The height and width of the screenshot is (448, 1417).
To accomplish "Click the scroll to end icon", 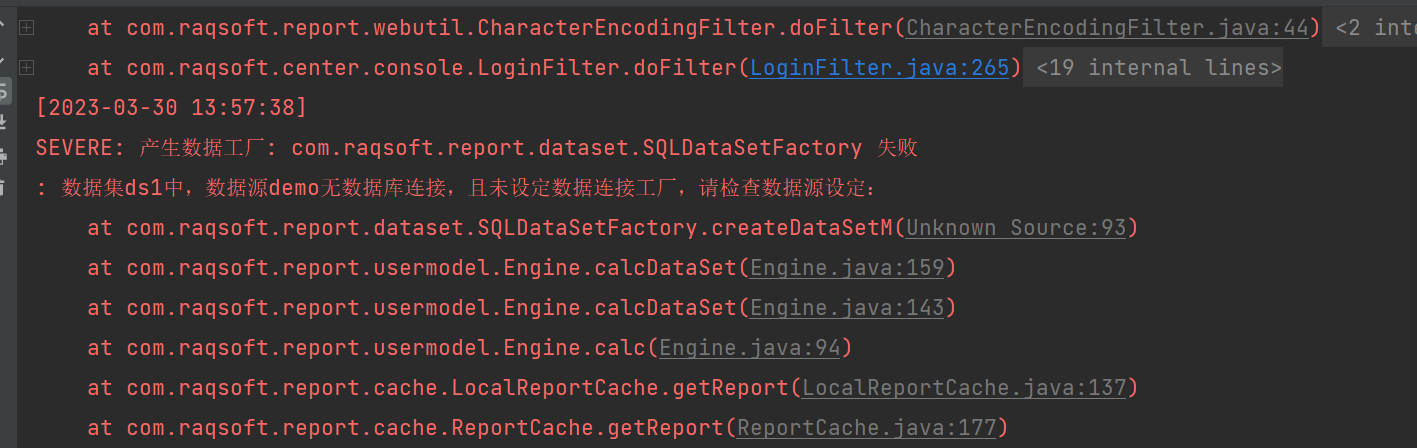I will (3, 123).
